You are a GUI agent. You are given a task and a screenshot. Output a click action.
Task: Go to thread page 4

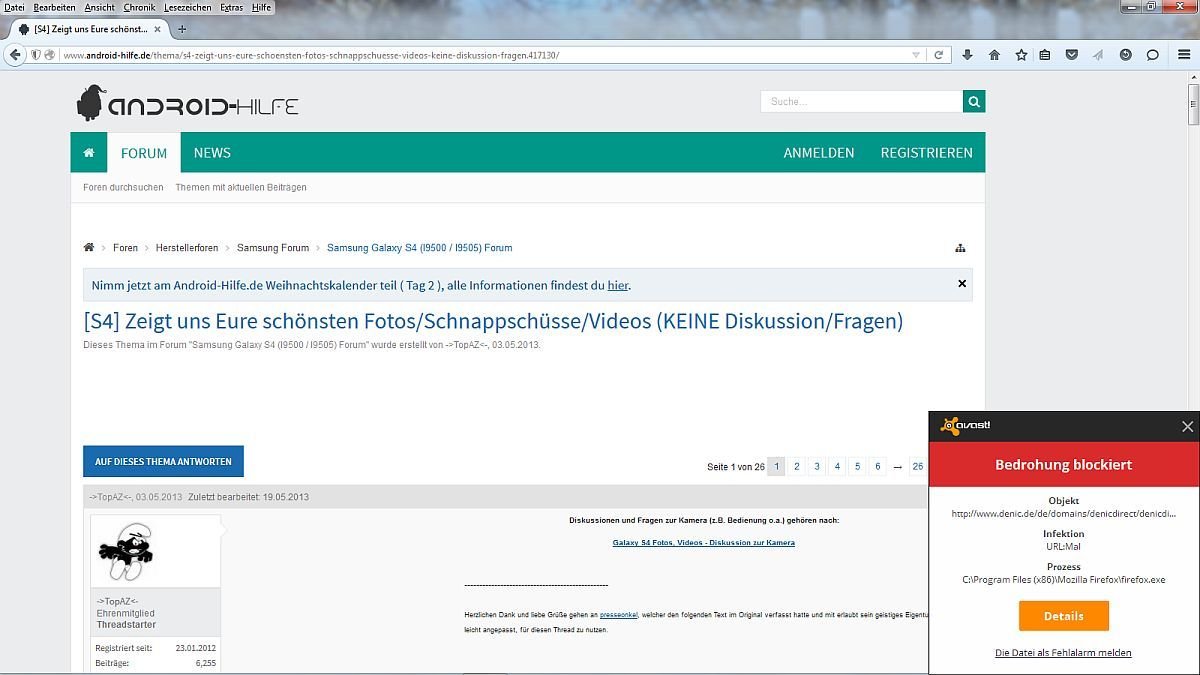pyautogui.click(x=837, y=466)
